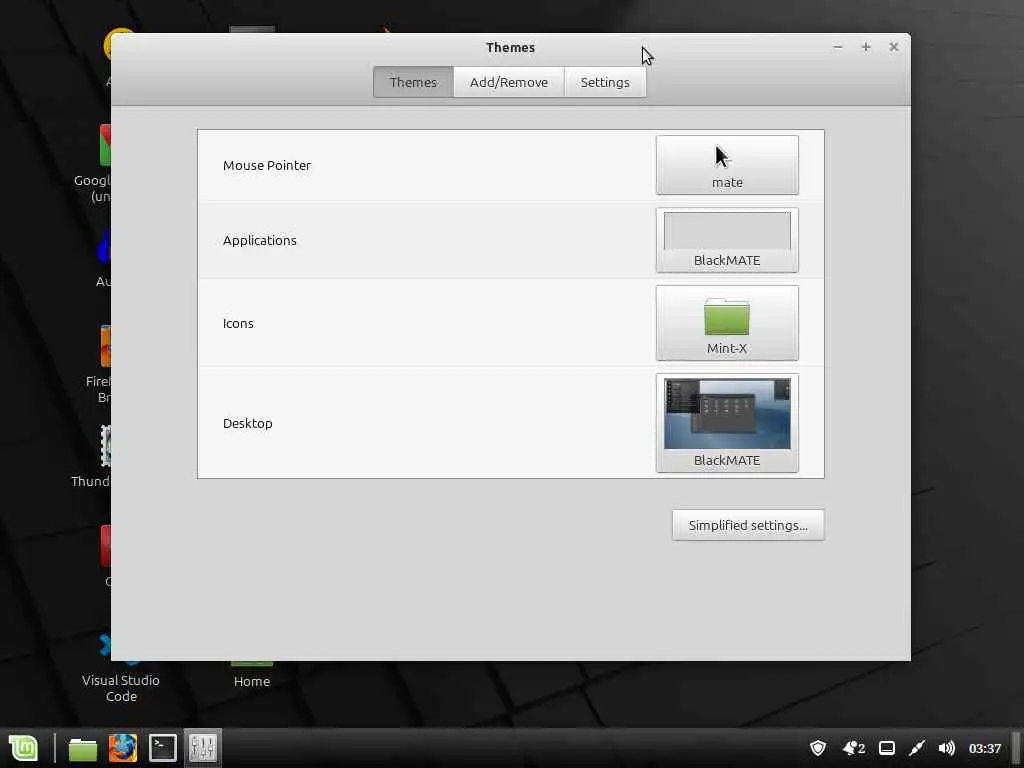The height and width of the screenshot is (768, 1024).
Task: Close the Themes window
Action: (893, 47)
